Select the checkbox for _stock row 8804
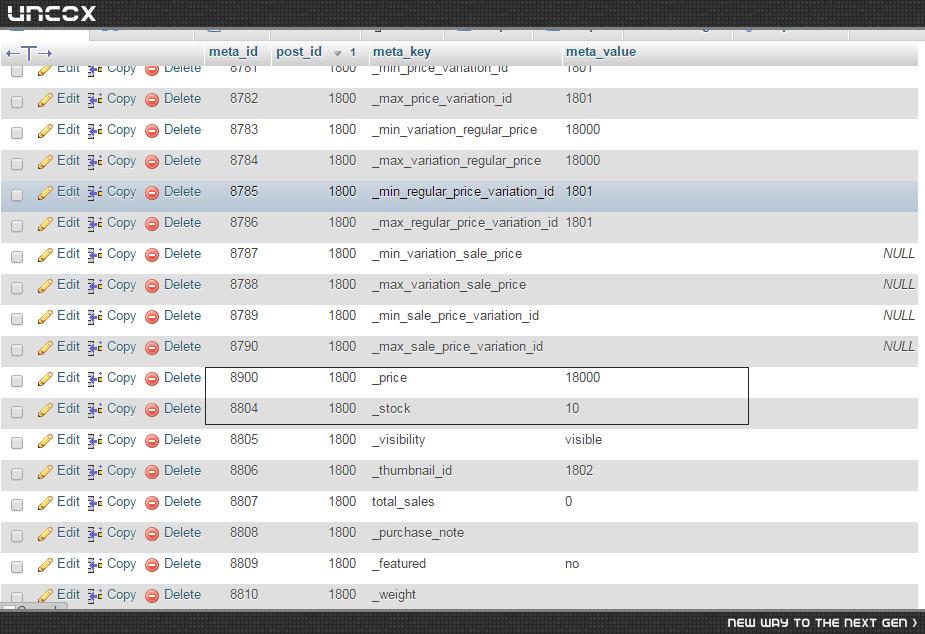 point(17,412)
